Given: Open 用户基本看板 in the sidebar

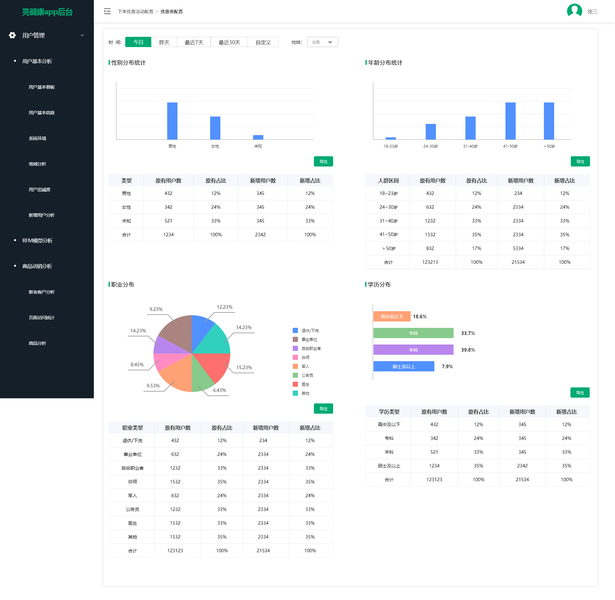Looking at the screenshot, I should point(42,87).
